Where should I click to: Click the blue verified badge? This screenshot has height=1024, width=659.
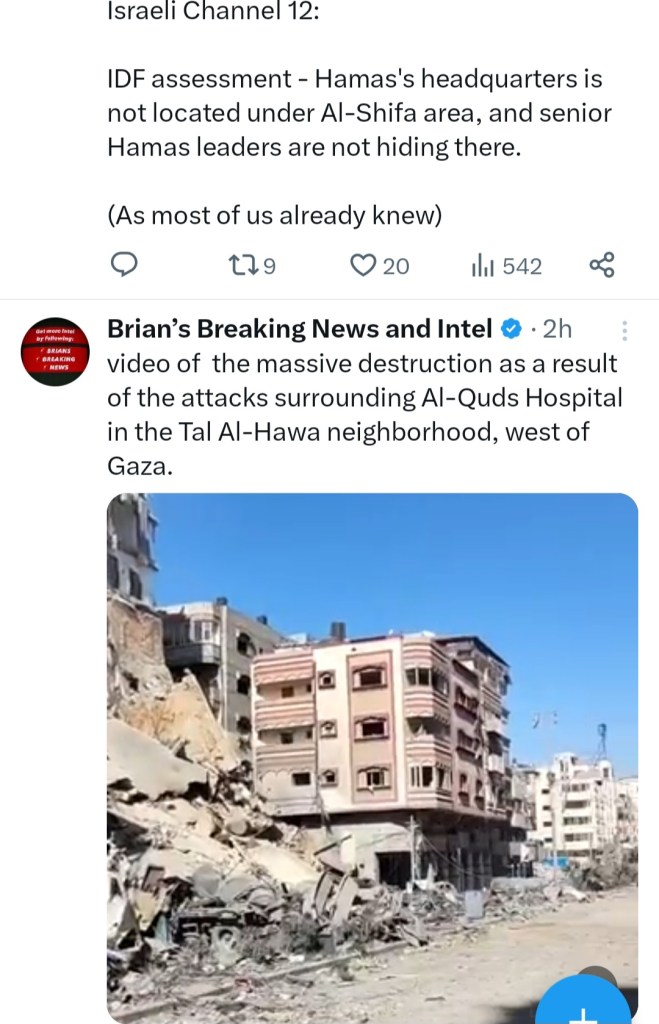pyautogui.click(x=511, y=329)
